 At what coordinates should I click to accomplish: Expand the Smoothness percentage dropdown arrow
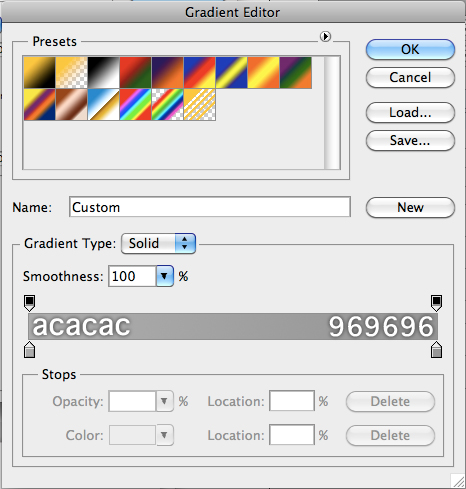pyautogui.click(x=165, y=276)
